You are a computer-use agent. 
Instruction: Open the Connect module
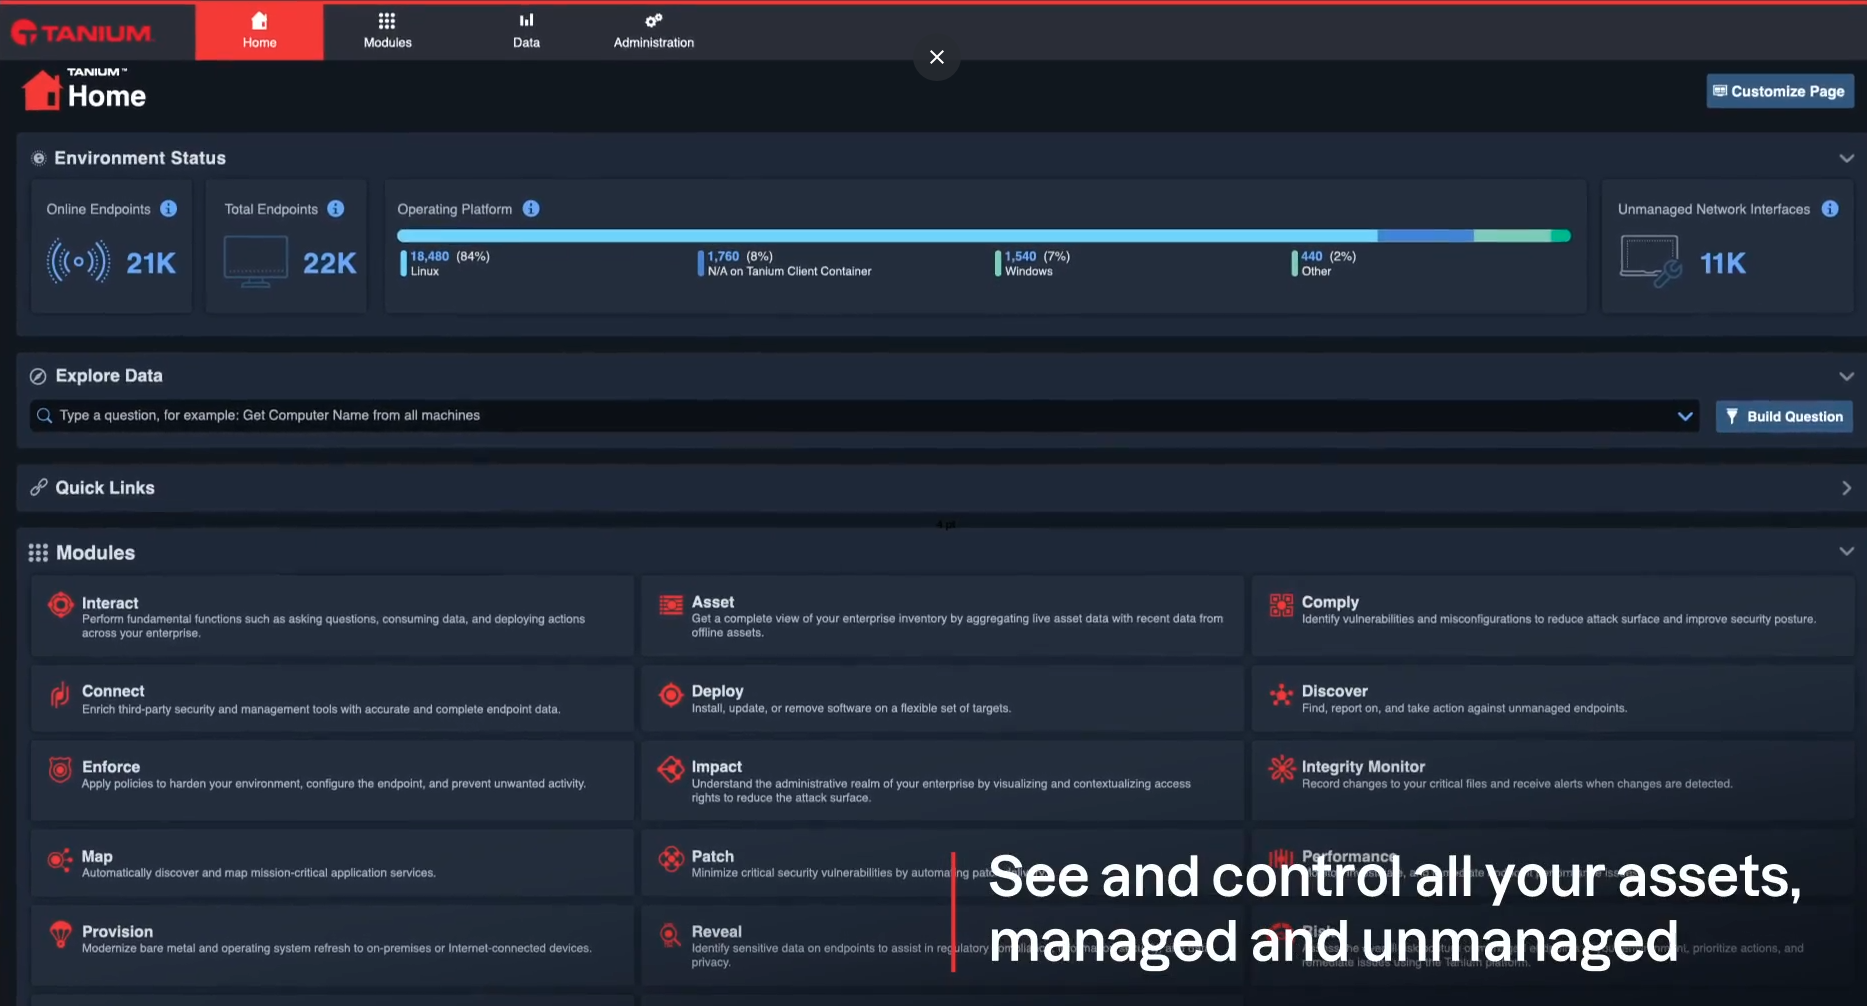click(332, 698)
